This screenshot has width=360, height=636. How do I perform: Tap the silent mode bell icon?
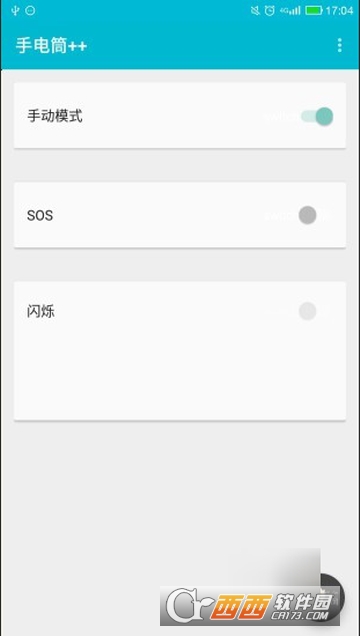(255, 11)
